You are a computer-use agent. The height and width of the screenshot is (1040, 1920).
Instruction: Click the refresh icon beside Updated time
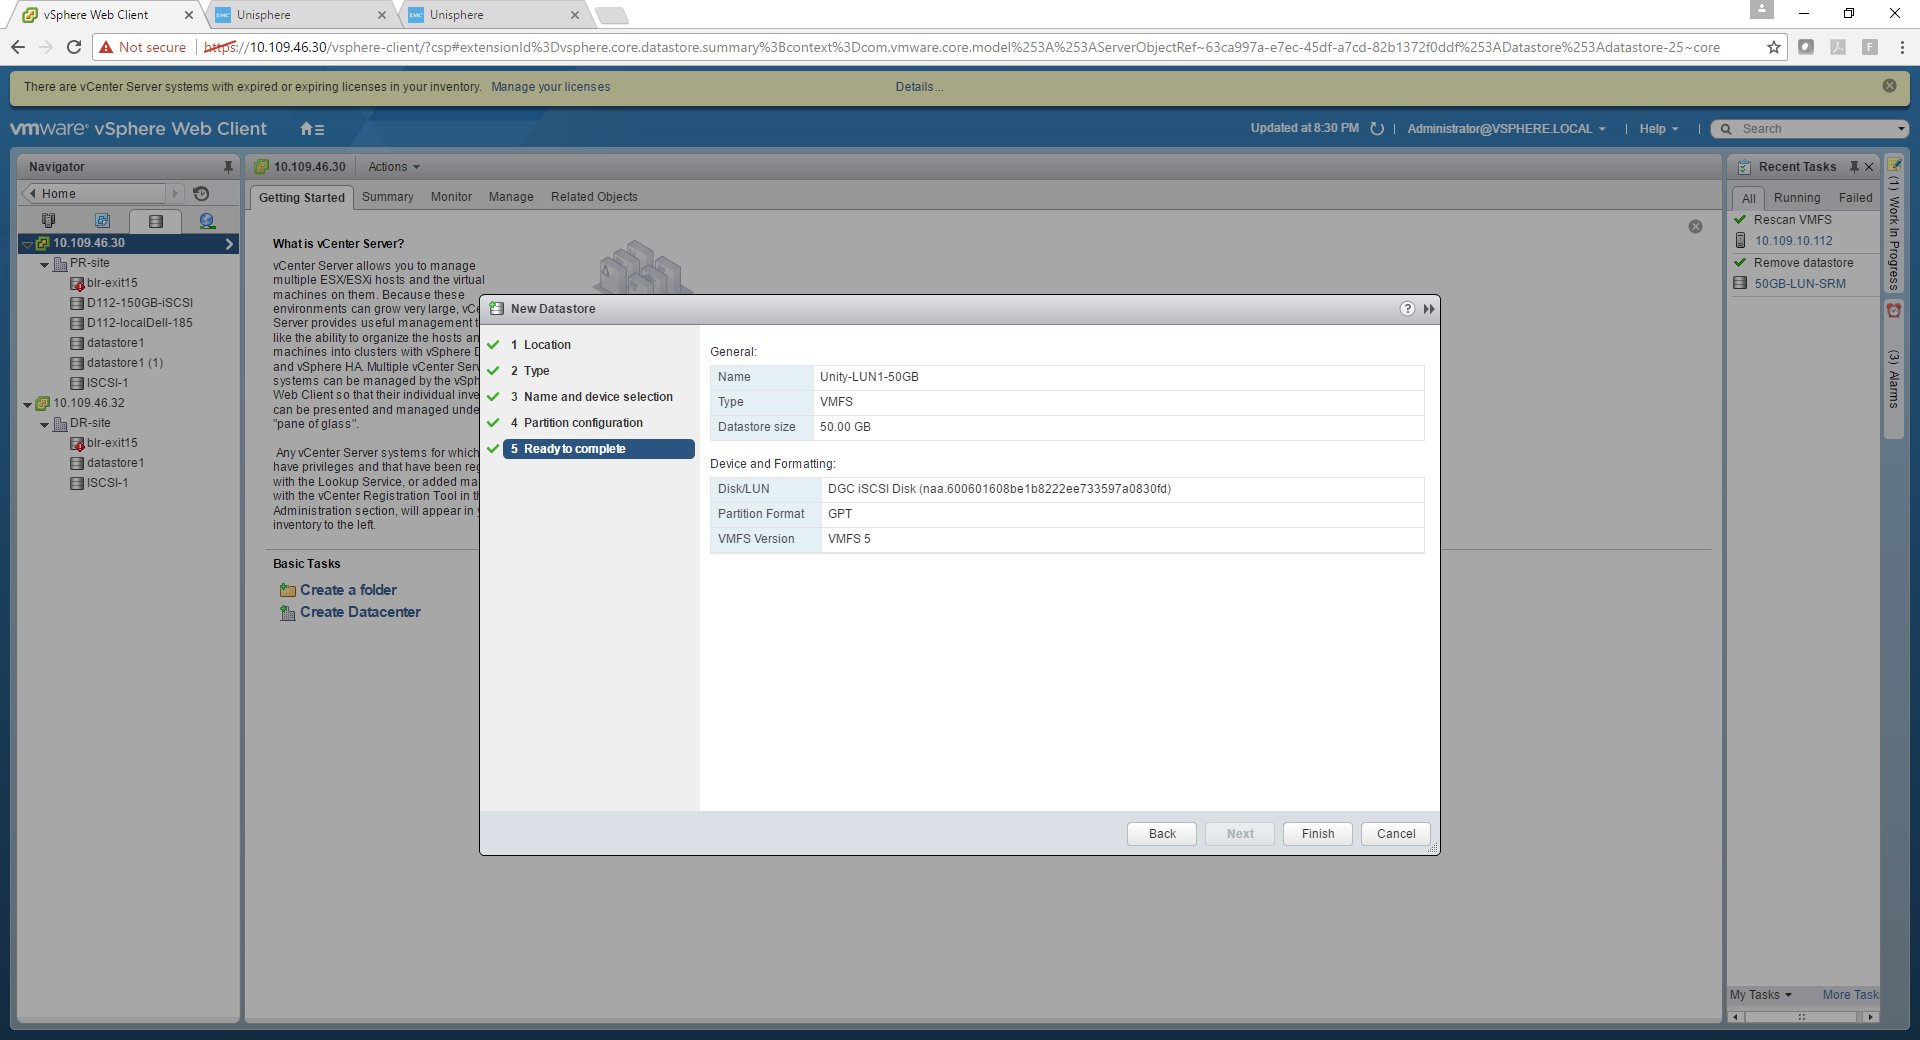[1377, 129]
